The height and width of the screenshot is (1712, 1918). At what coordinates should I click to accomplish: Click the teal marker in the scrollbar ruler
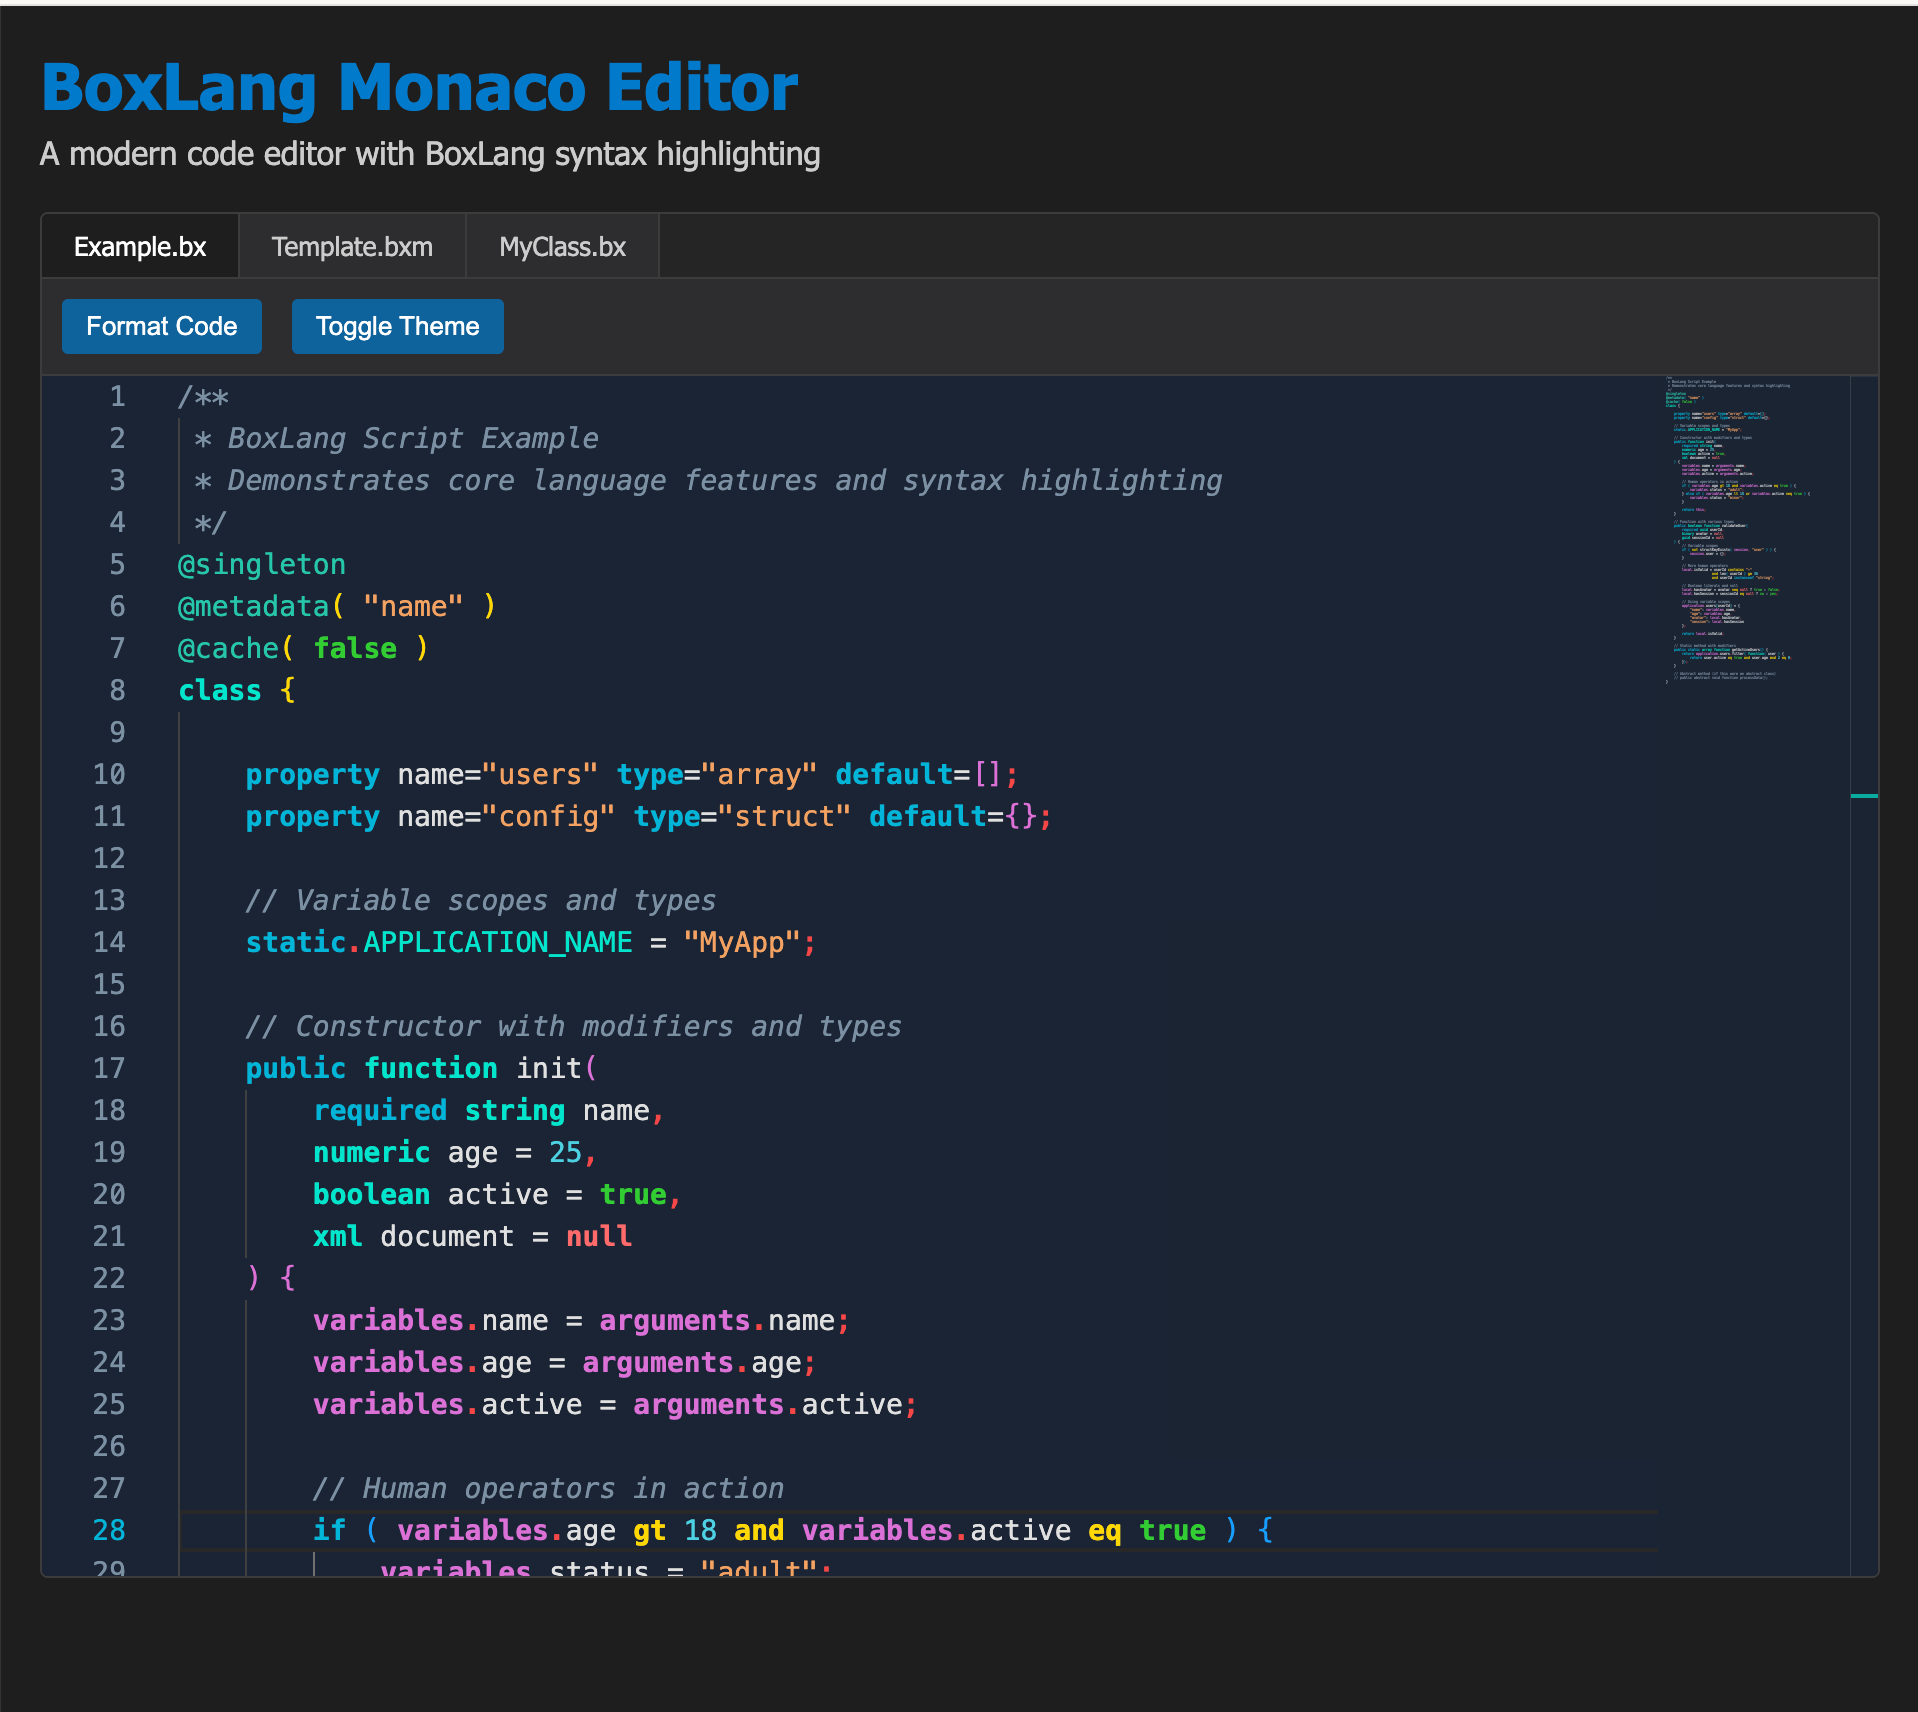click(1864, 796)
